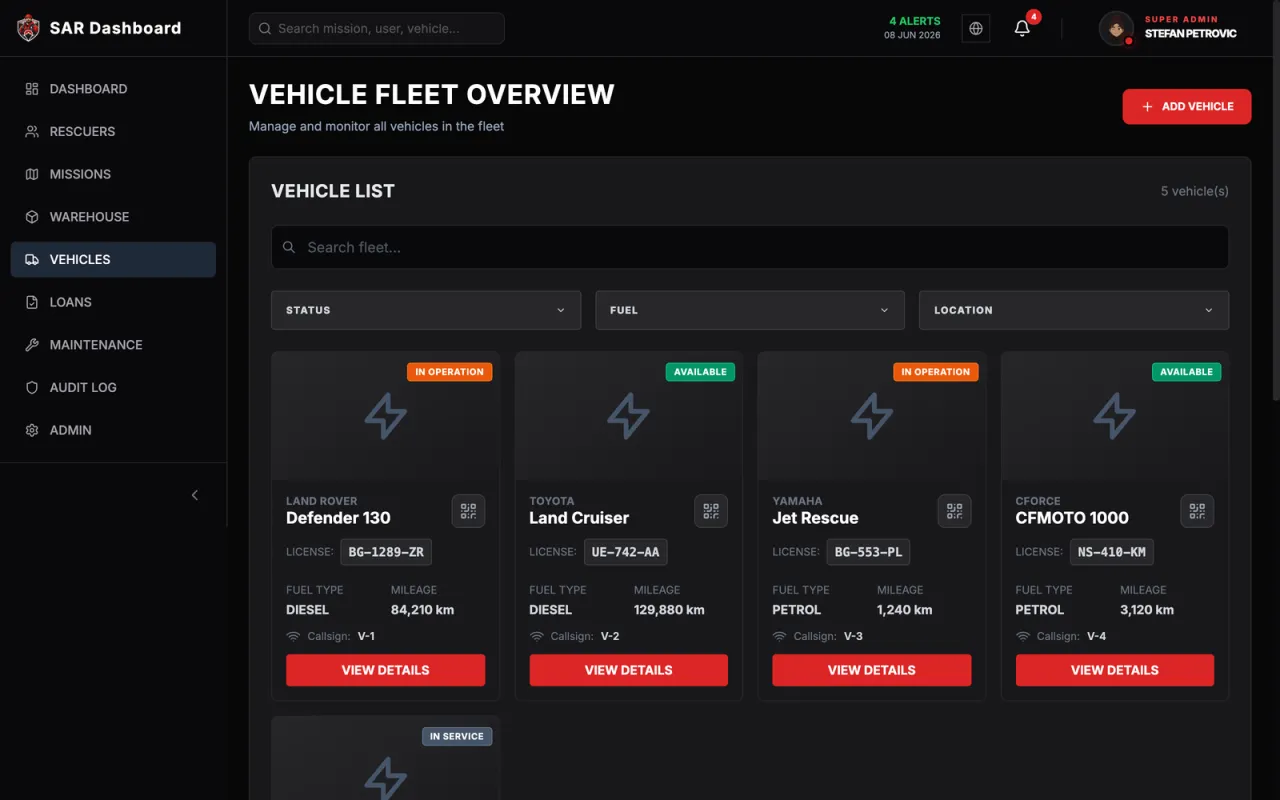Click license plate BG-553-PL
This screenshot has height=800, width=1280.
click(868, 552)
